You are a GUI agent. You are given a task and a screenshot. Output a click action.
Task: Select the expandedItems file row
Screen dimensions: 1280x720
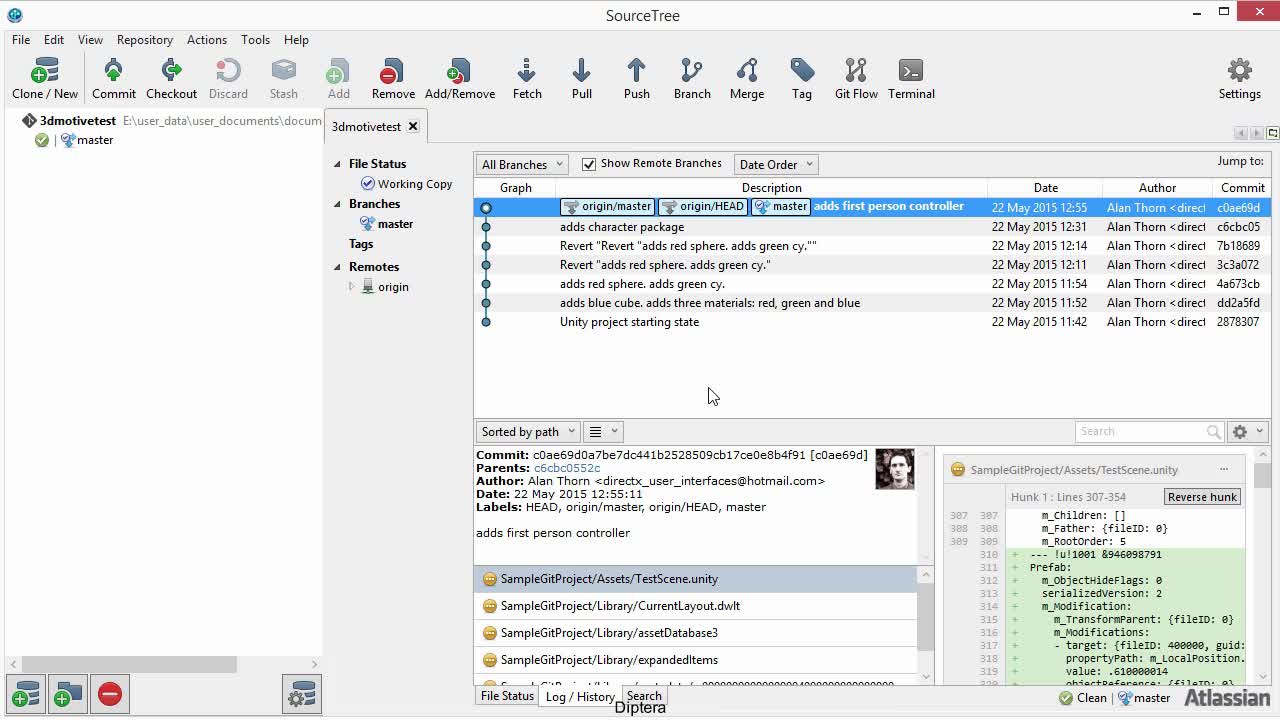pyautogui.click(x=695, y=660)
